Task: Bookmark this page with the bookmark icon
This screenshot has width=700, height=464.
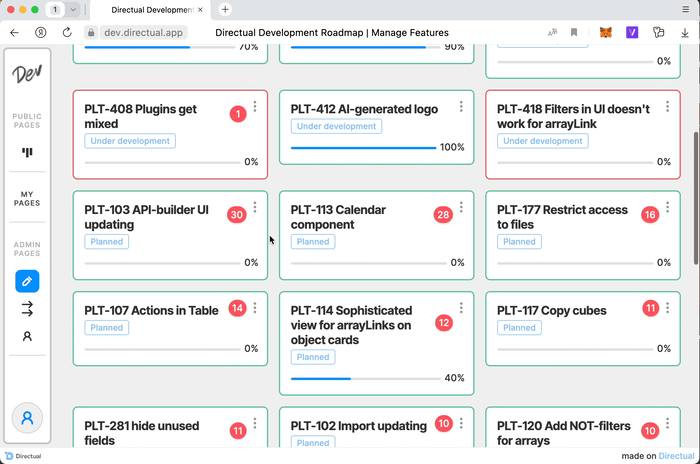Action: pos(575,32)
